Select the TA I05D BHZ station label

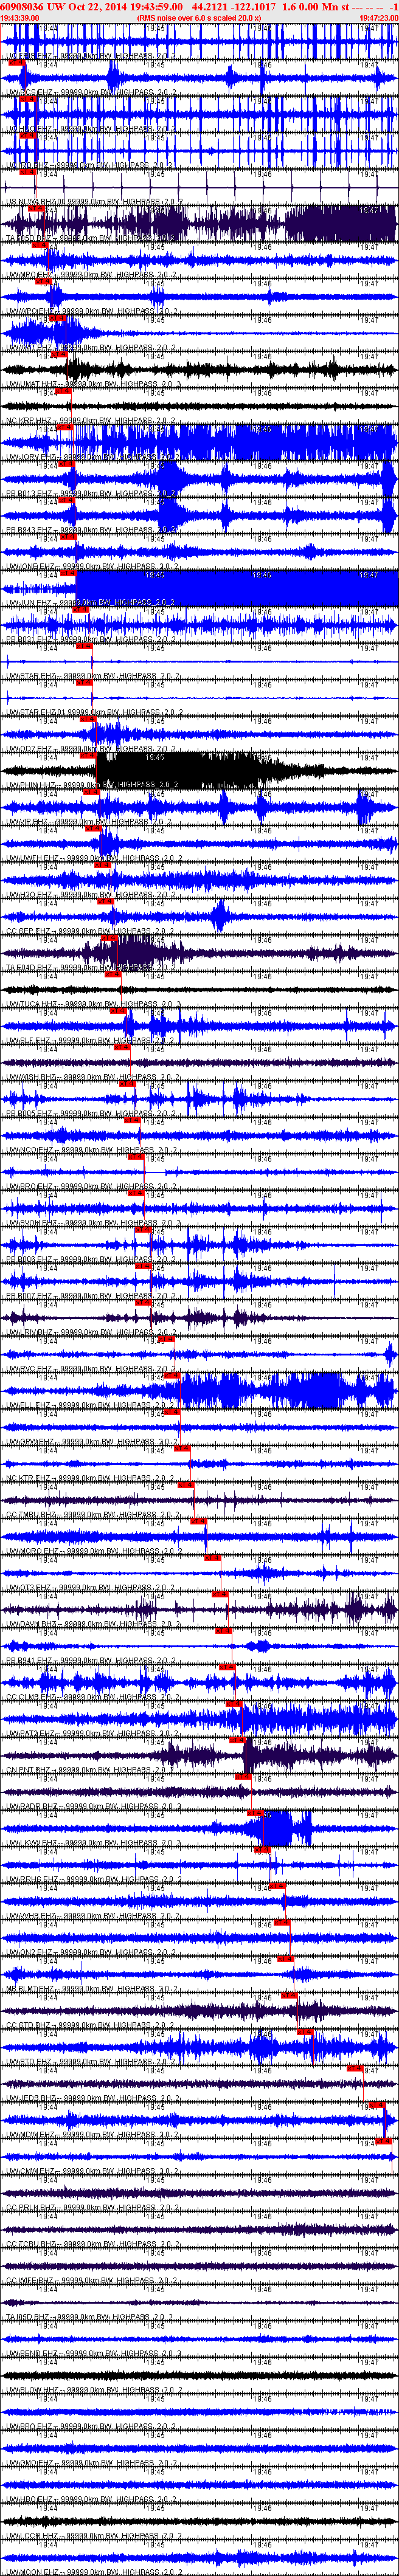point(91,2318)
